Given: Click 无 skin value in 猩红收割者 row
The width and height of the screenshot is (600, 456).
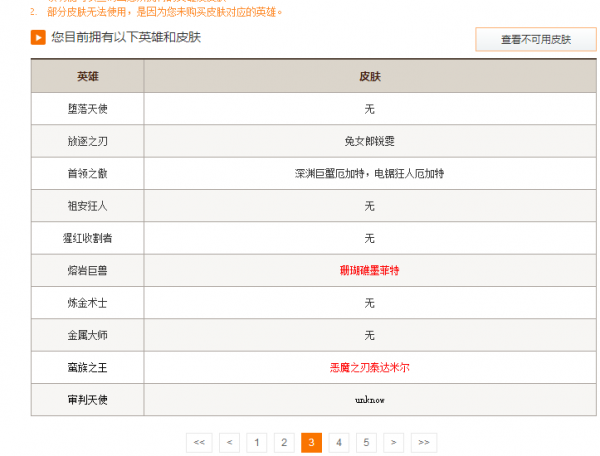Looking at the screenshot, I should point(370,238).
